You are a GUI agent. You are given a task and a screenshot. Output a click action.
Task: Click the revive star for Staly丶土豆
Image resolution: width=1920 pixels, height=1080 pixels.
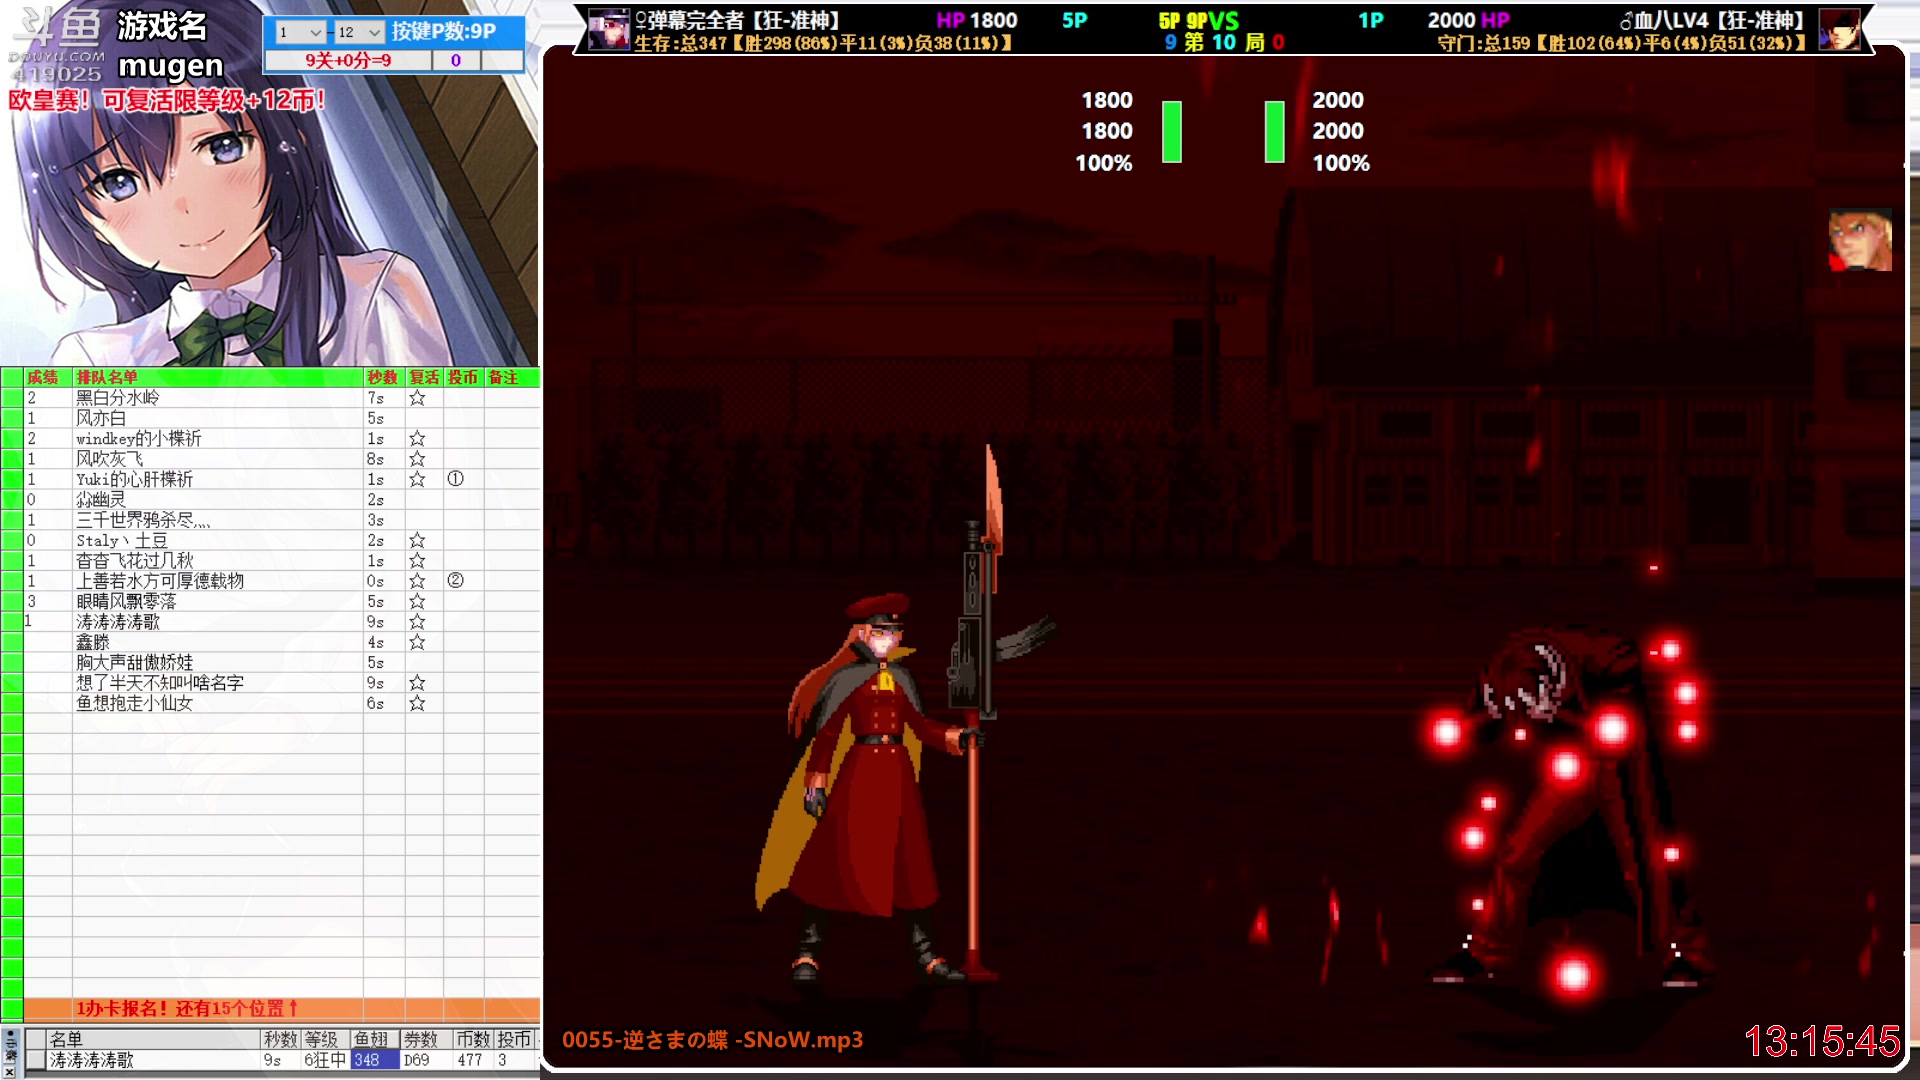(417, 541)
